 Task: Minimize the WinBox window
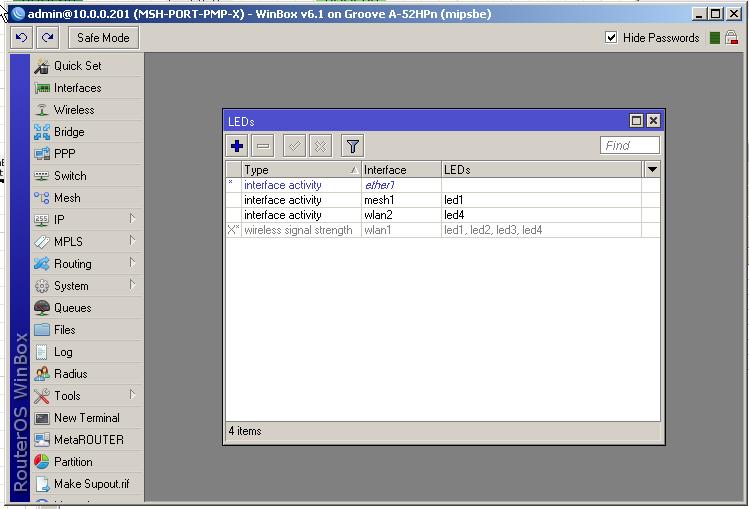[699, 14]
